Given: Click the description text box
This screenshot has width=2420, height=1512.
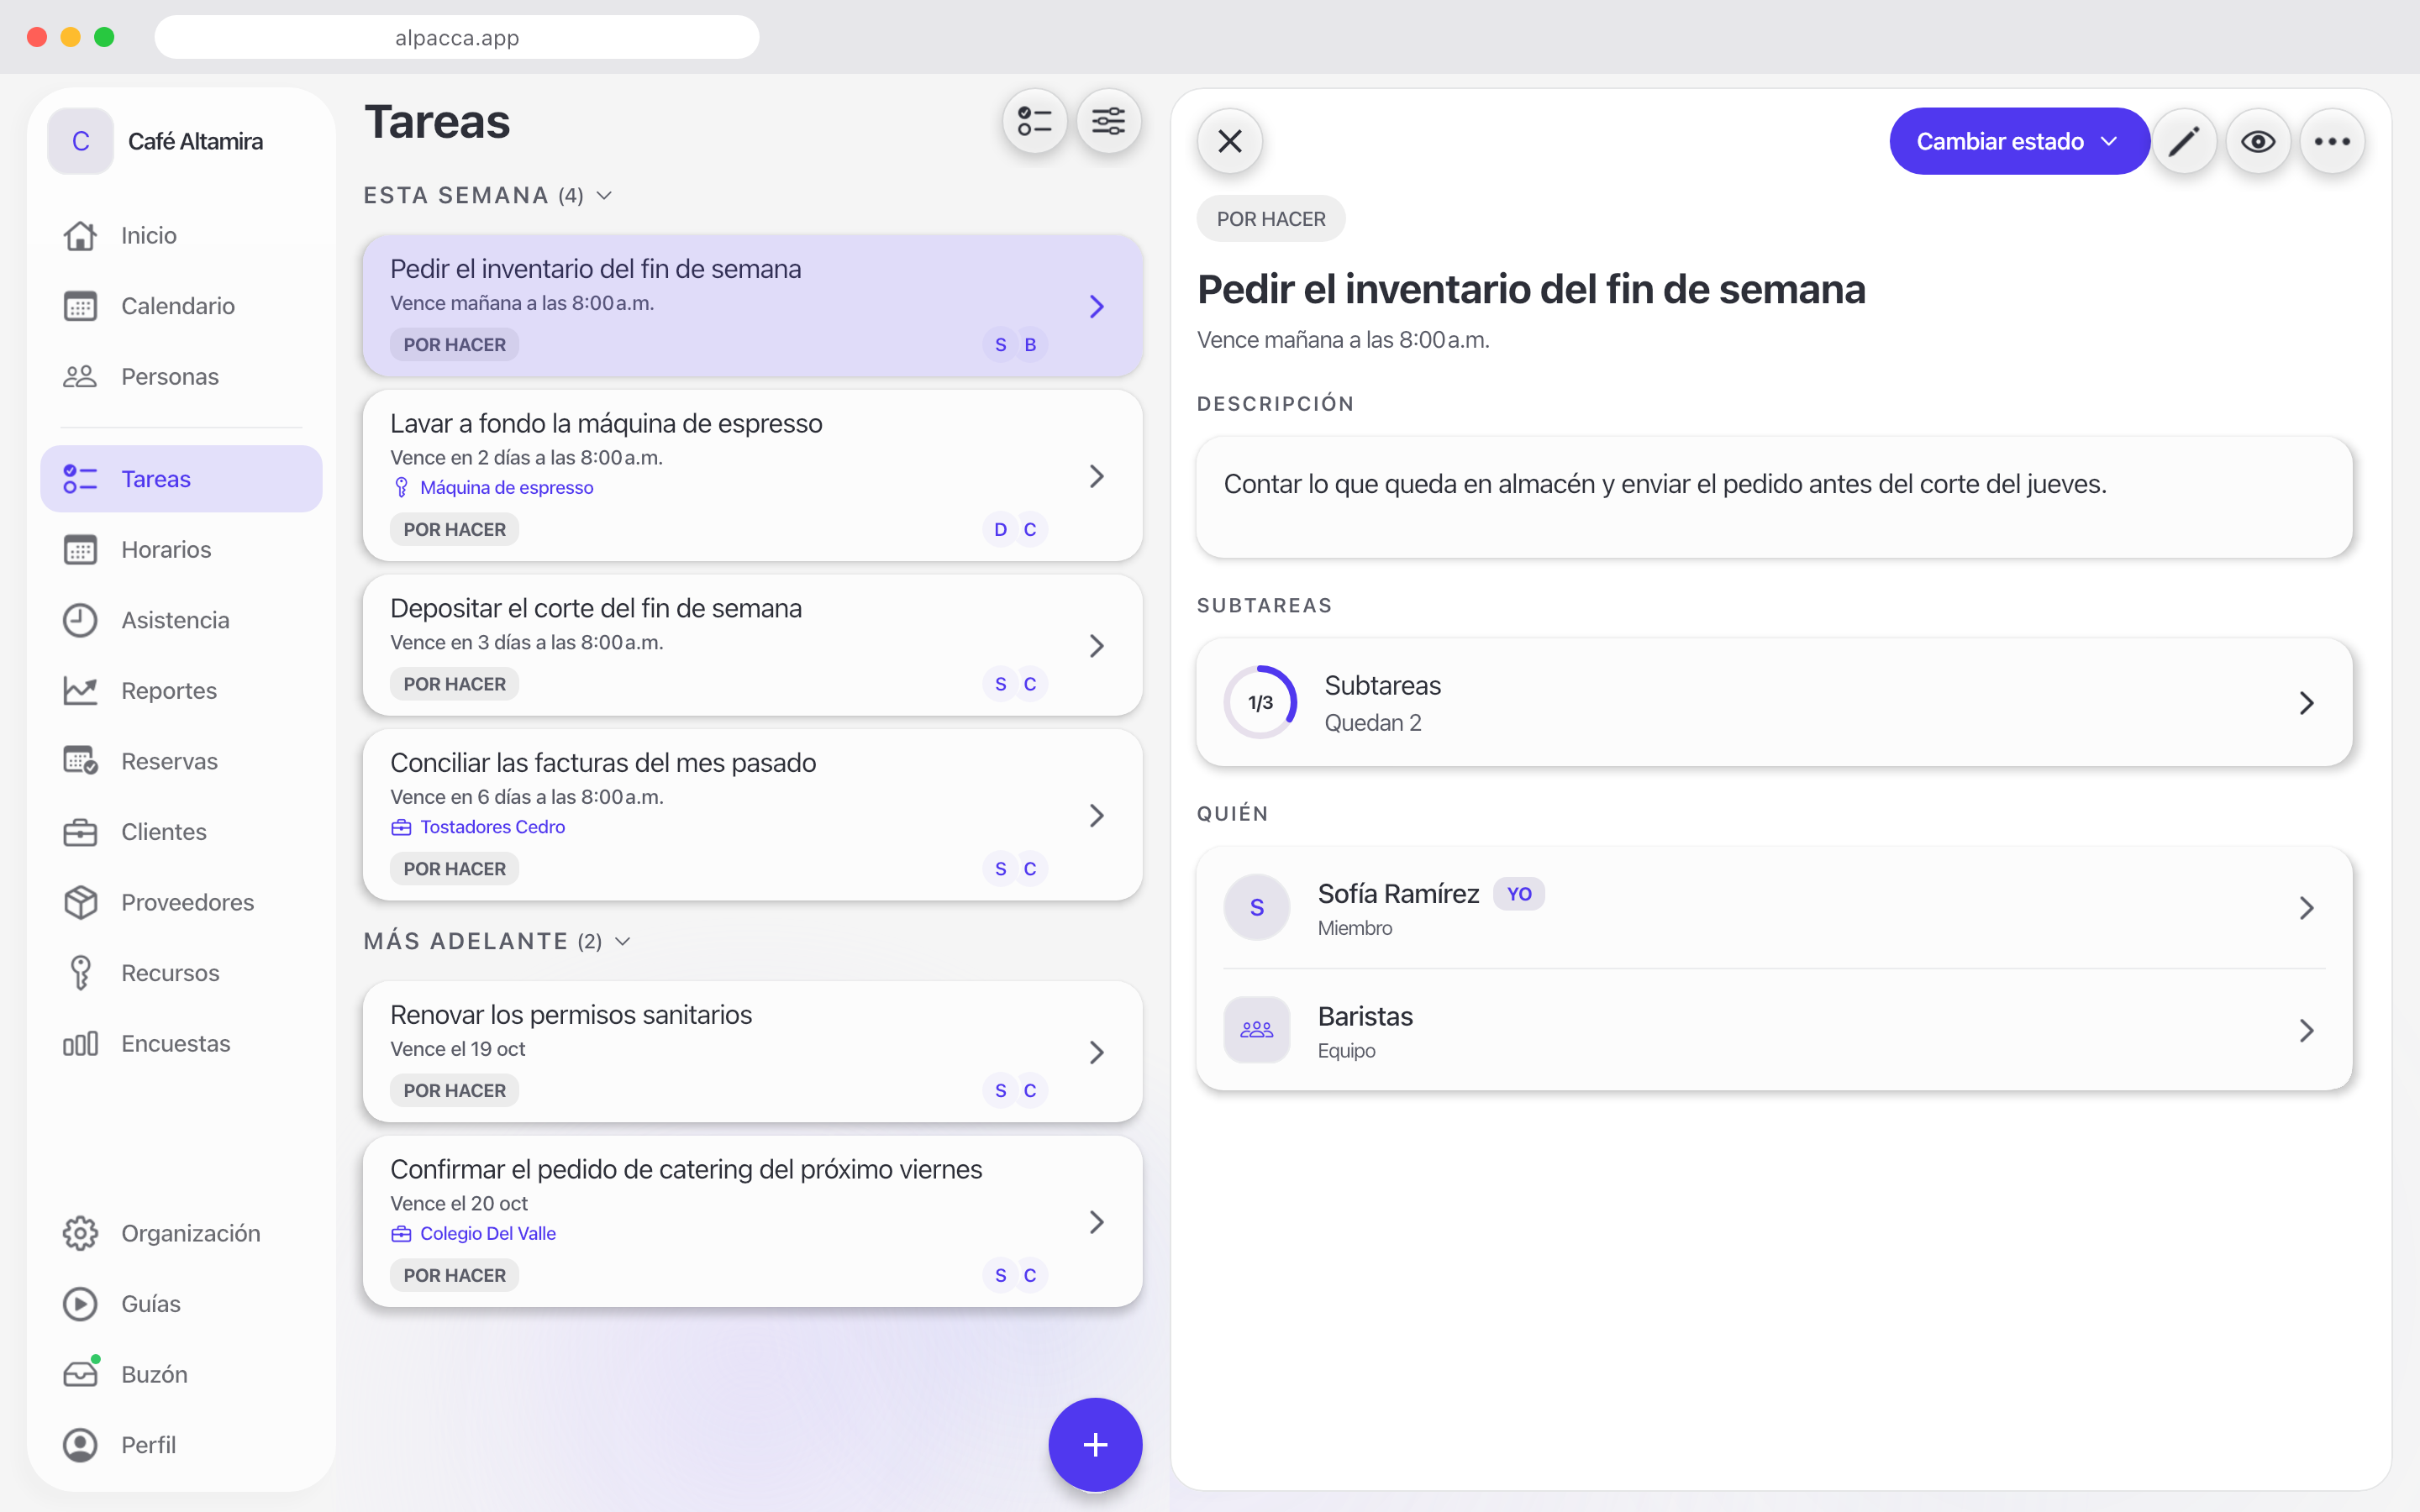Looking at the screenshot, I should click(x=1774, y=497).
